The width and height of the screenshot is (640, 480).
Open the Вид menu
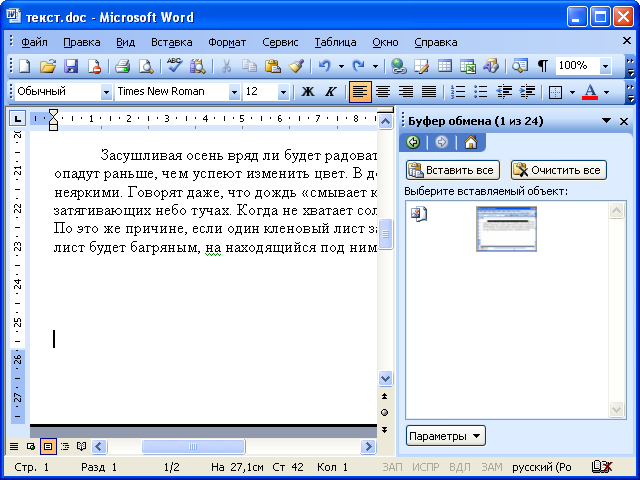[x=125, y=42]
